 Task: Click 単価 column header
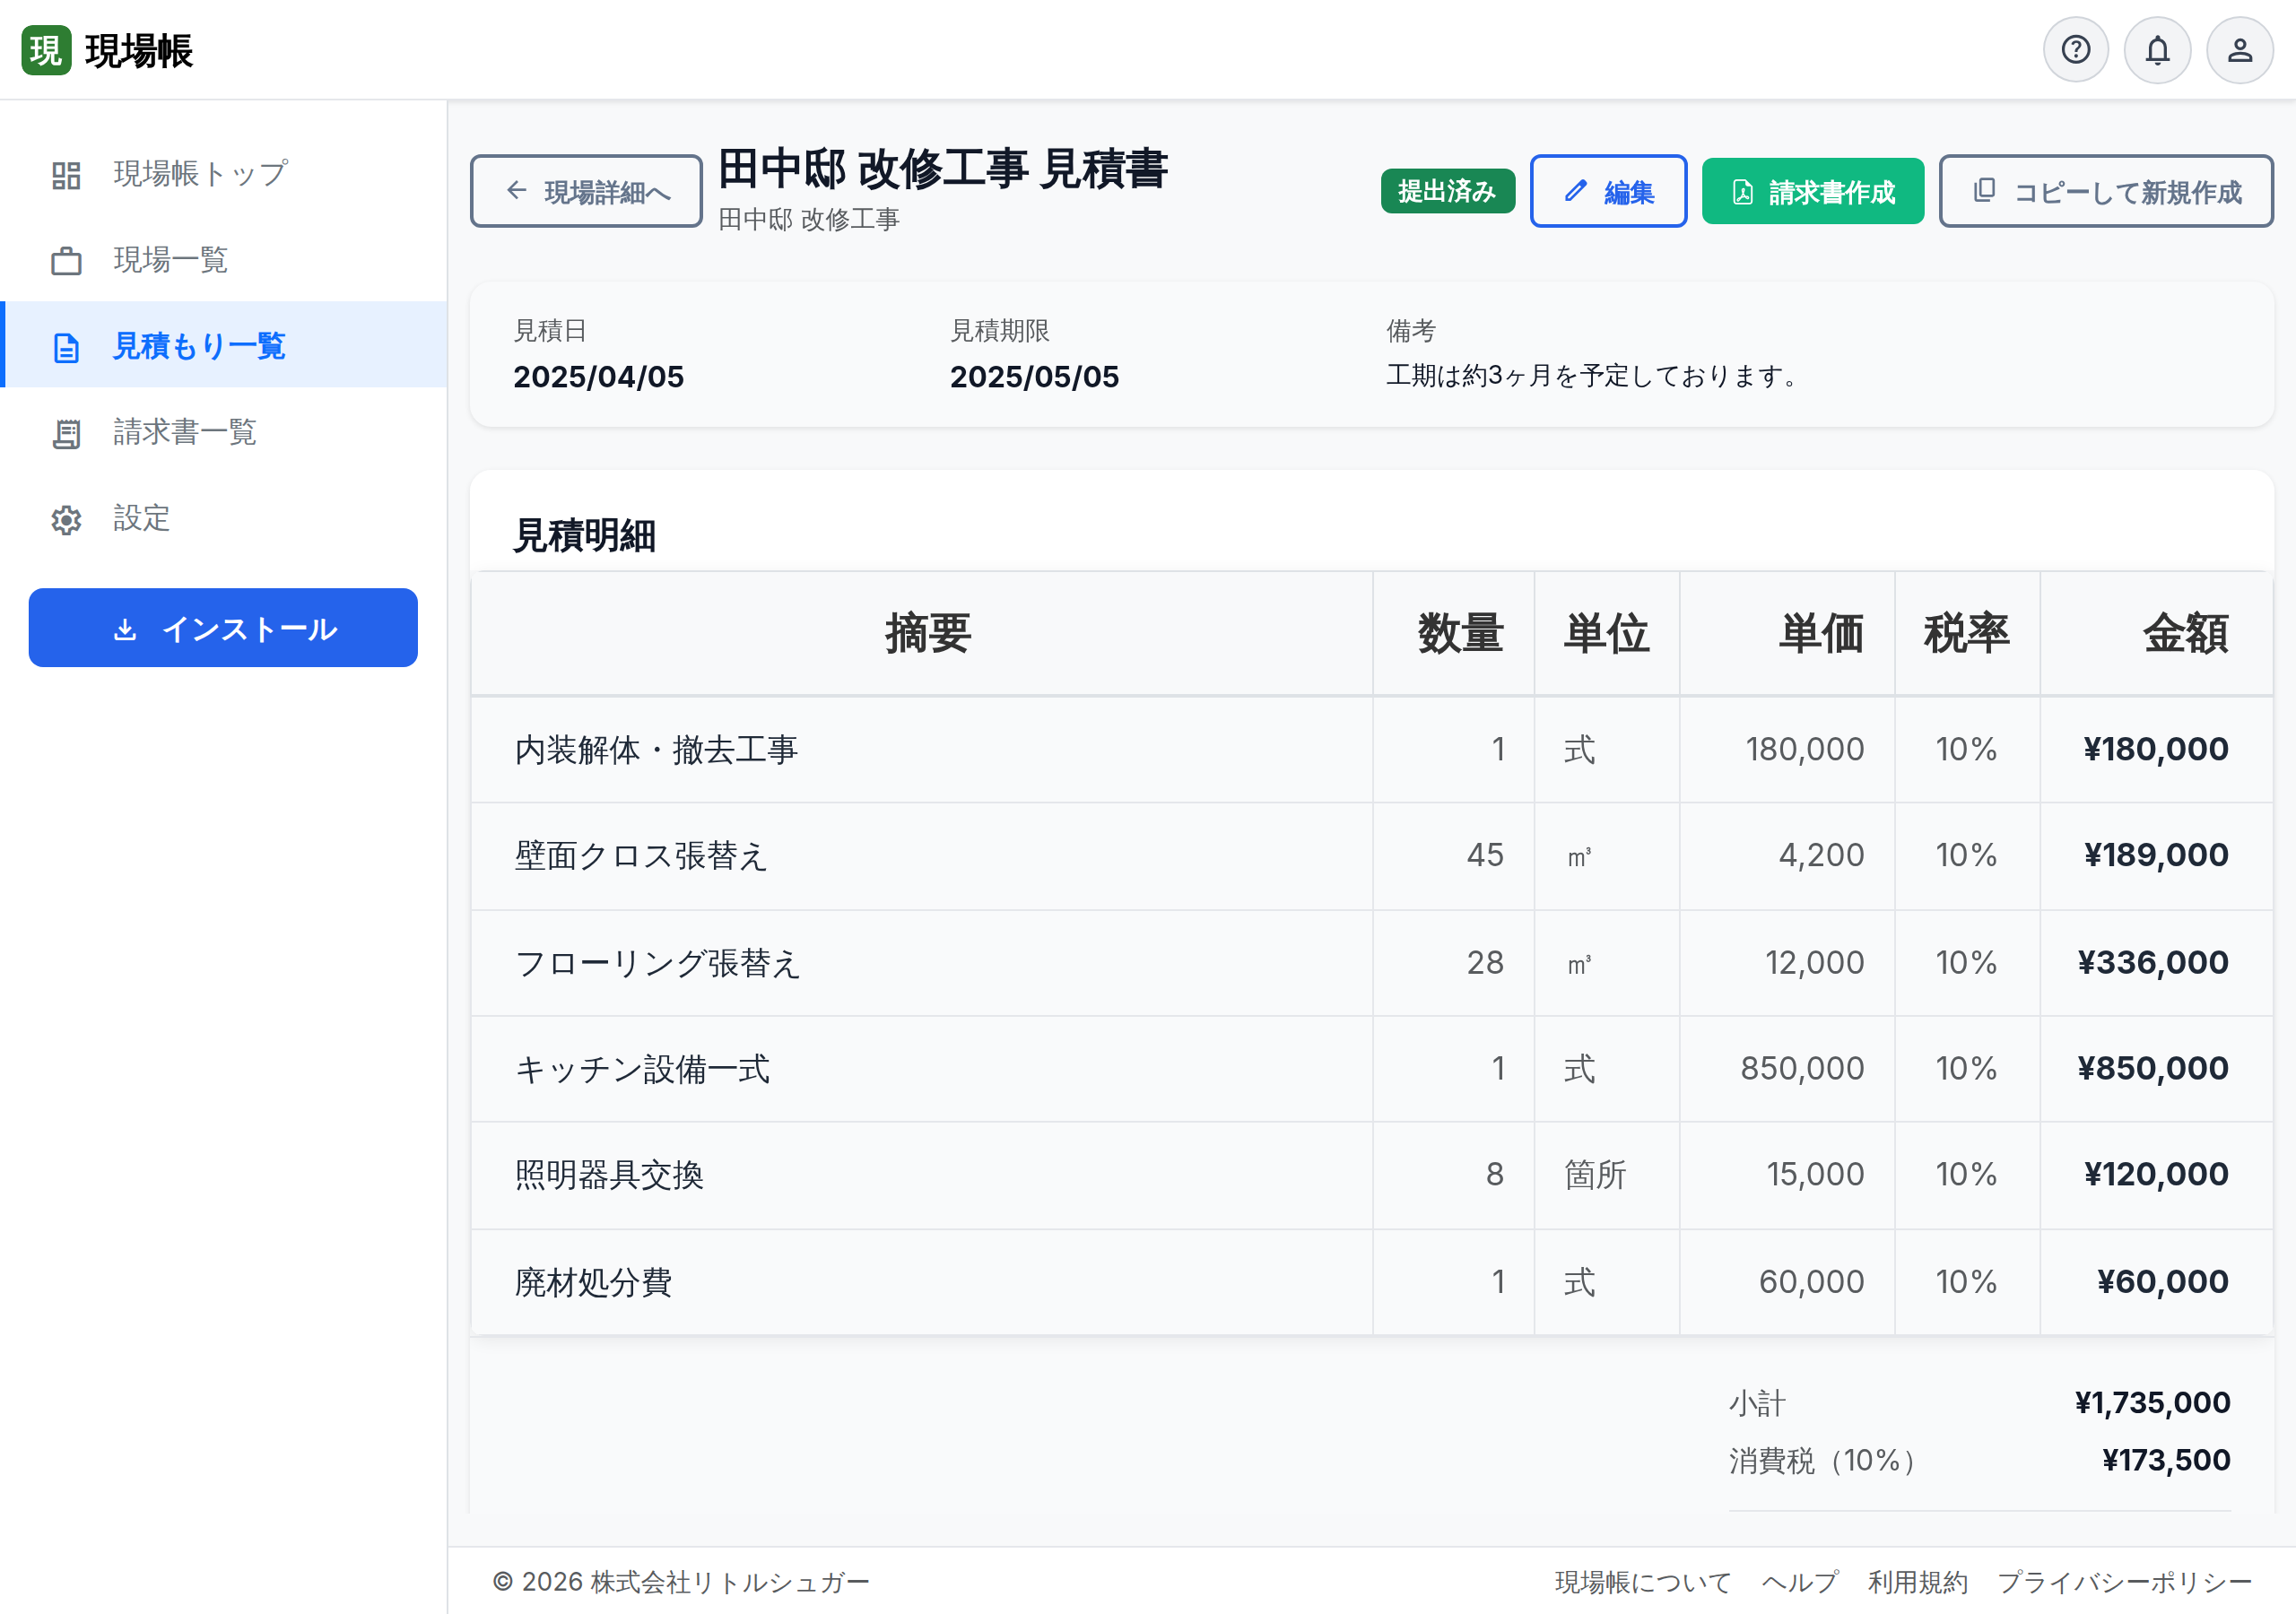pyautogui.click(x=1787, y=634)
